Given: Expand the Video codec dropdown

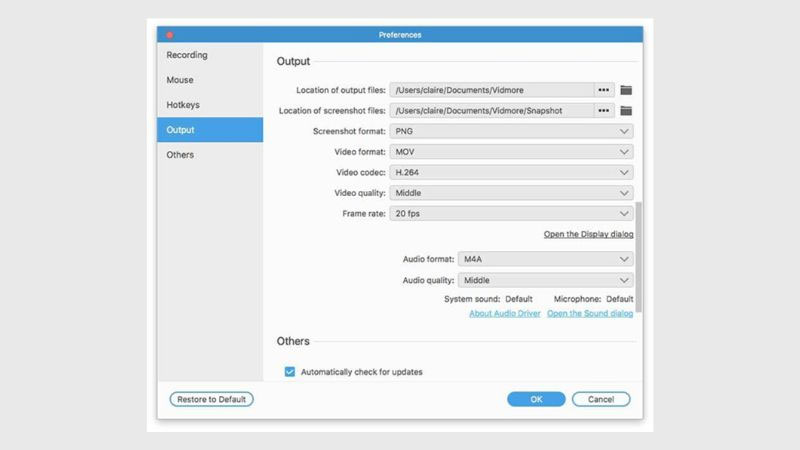Looking at the screenshot, I should [511, 172].
